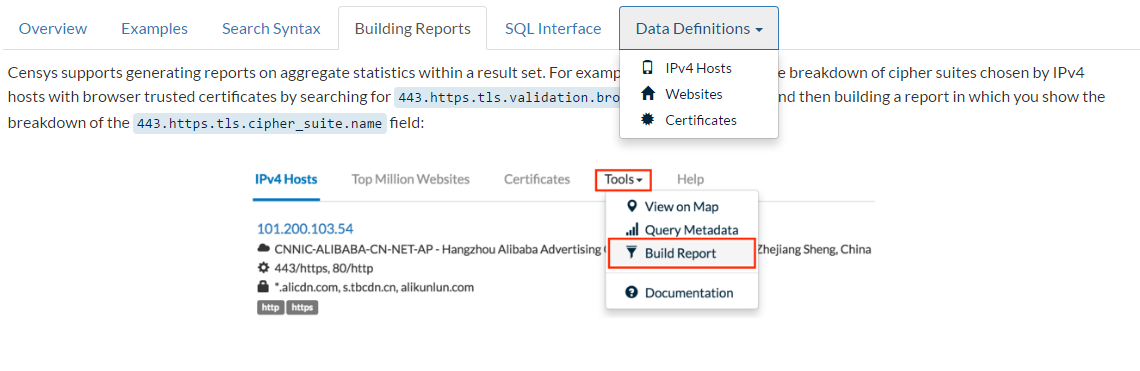Select the Examples tab
Image resolution: width=1140 pixels, height=371 pixels.
click(154, 28)
